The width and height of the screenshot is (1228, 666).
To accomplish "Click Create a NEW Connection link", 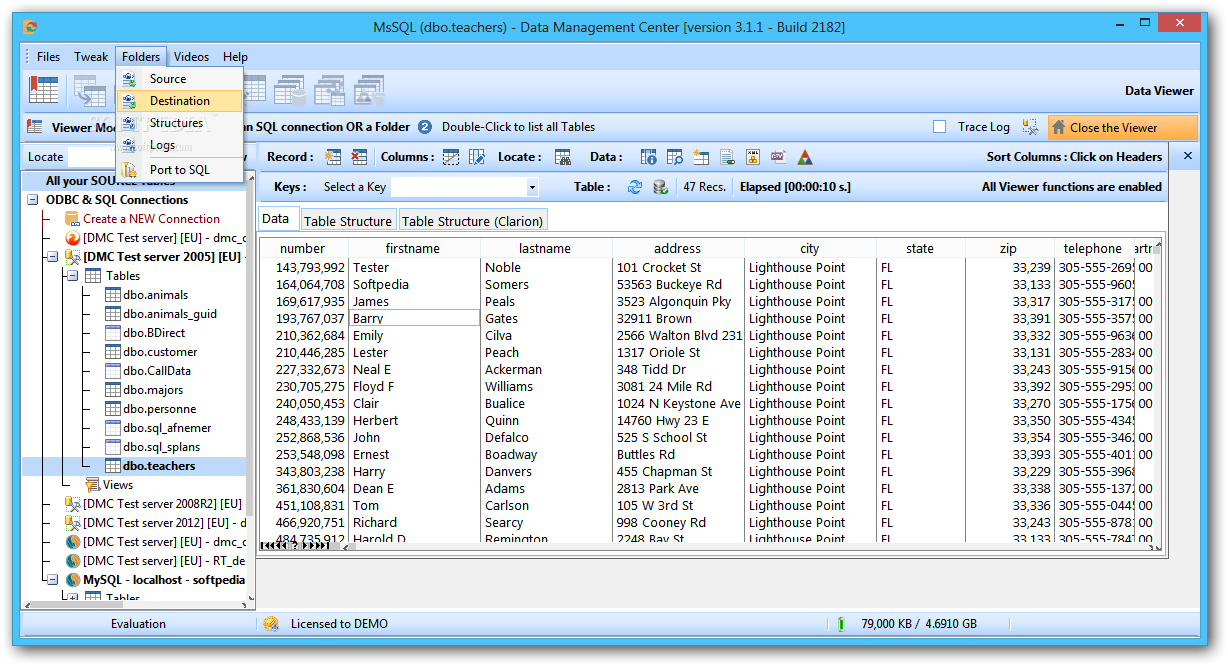I will (x=152, y=219).
